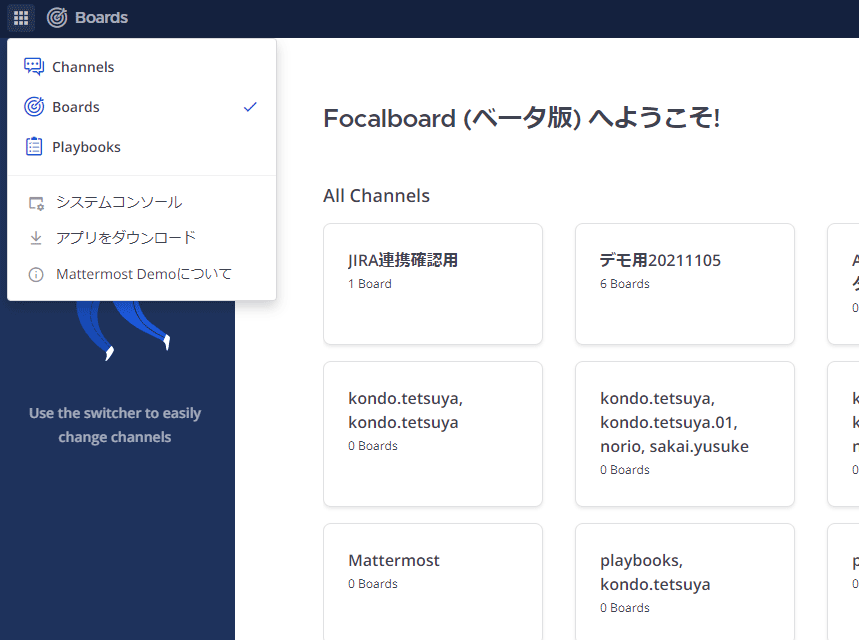Open the デモ用20211105 channel card
The image size is (859, 640).
[685, 284]
